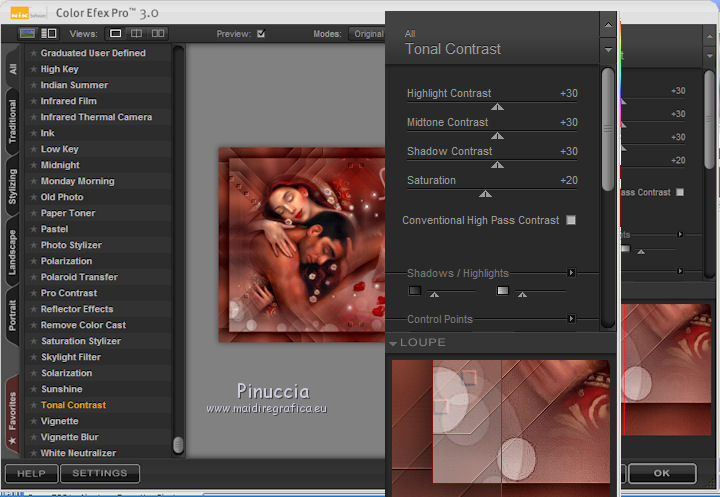Adjust the Shadows protection slider handle
This screenshot has height=497, width=720.
pos(434,294)
